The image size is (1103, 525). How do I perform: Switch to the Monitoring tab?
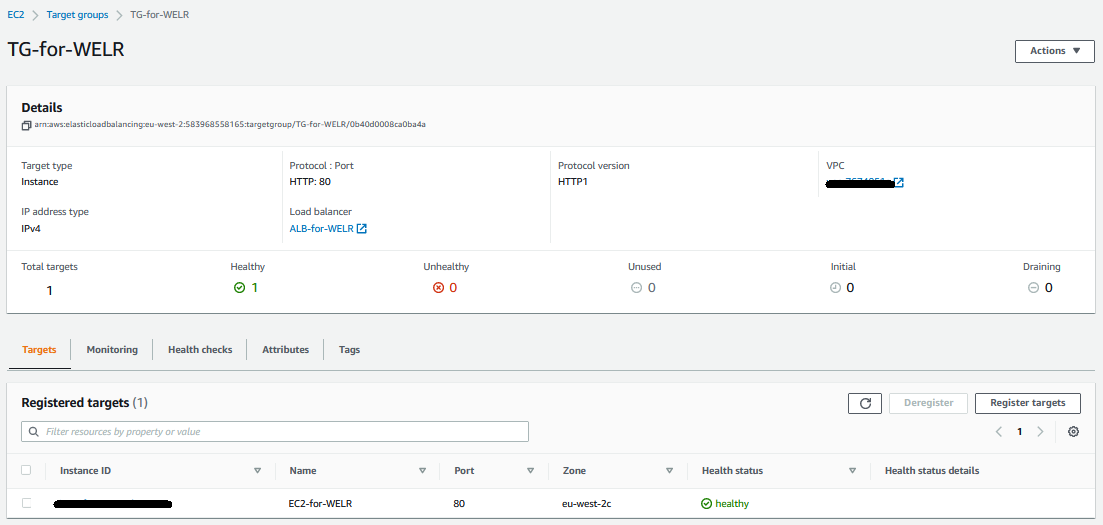112,350
